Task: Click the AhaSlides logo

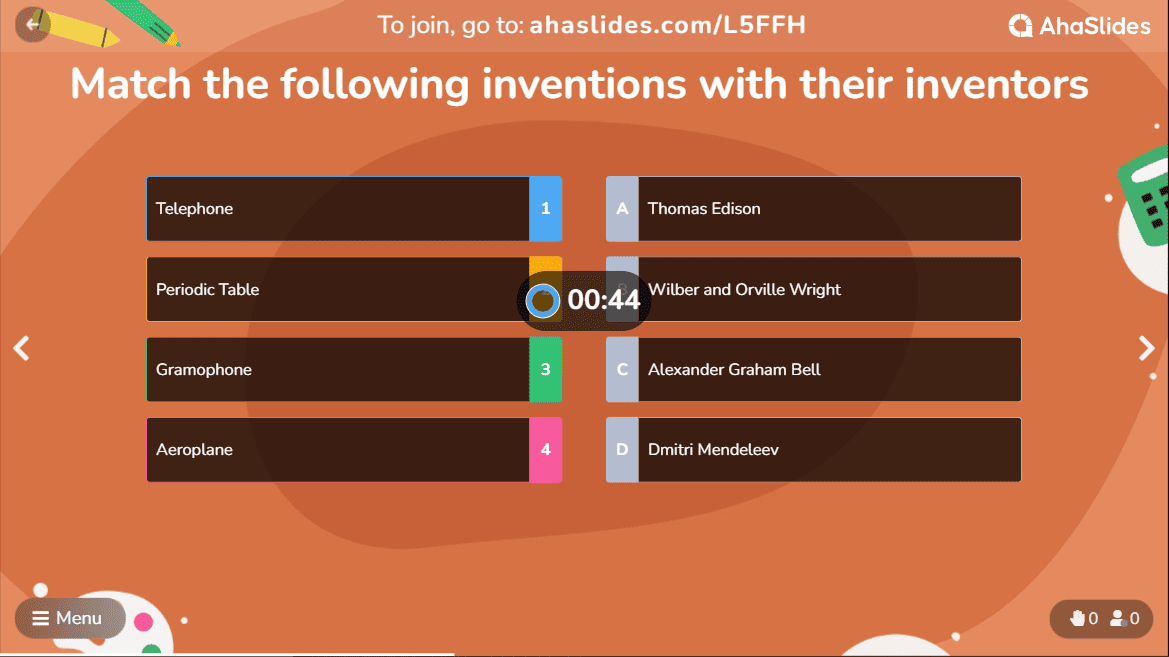Action: (x=1079, y=26)
